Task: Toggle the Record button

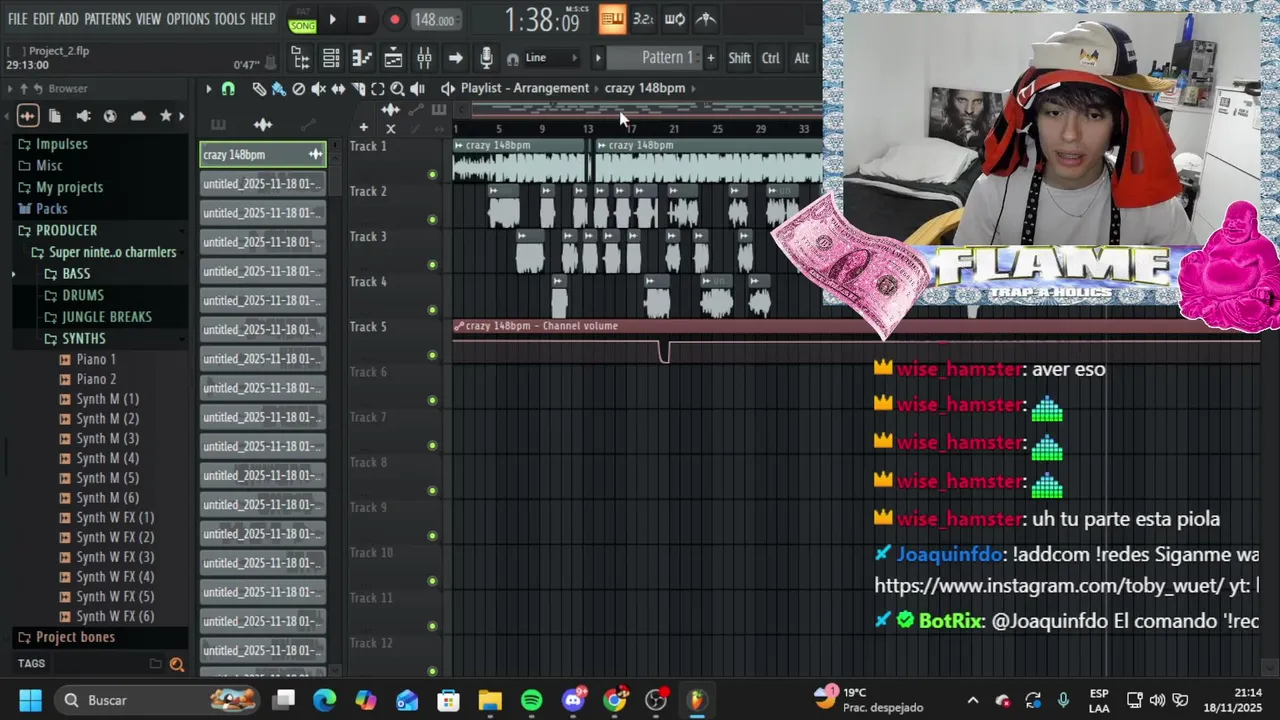Action: (x=394, y=19)
